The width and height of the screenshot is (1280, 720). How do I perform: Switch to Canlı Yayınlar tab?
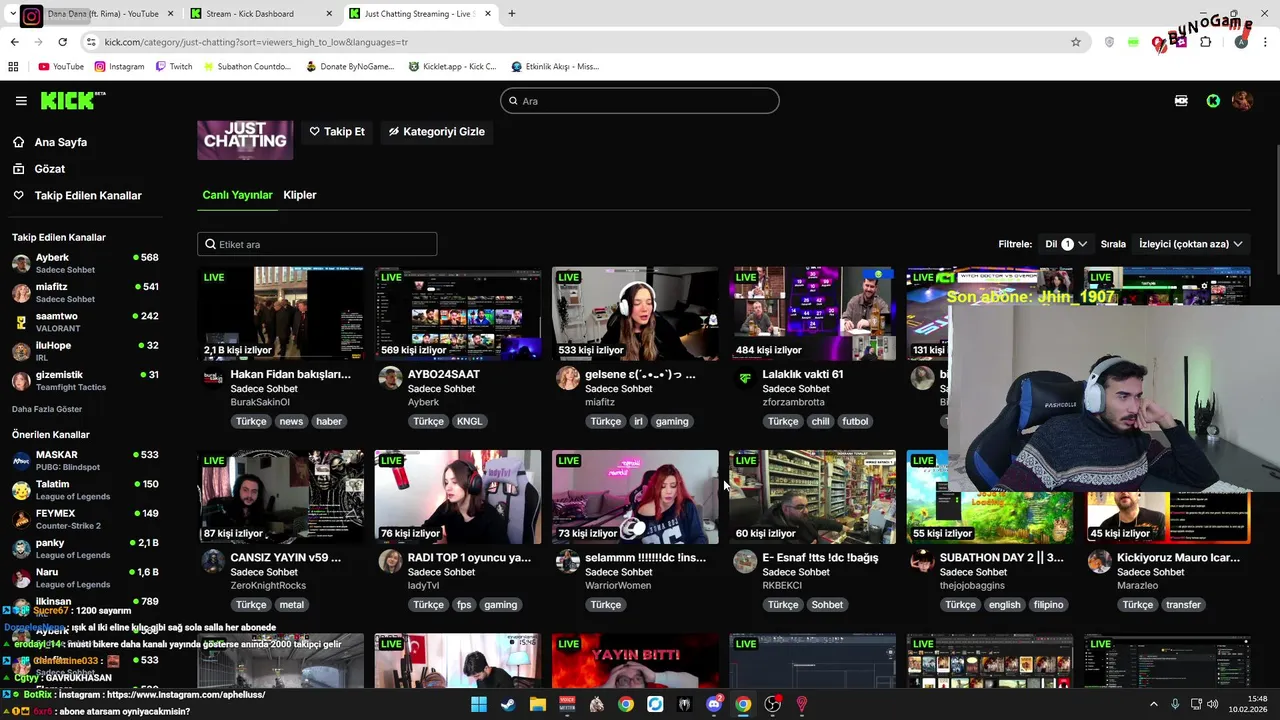[237, 195]
